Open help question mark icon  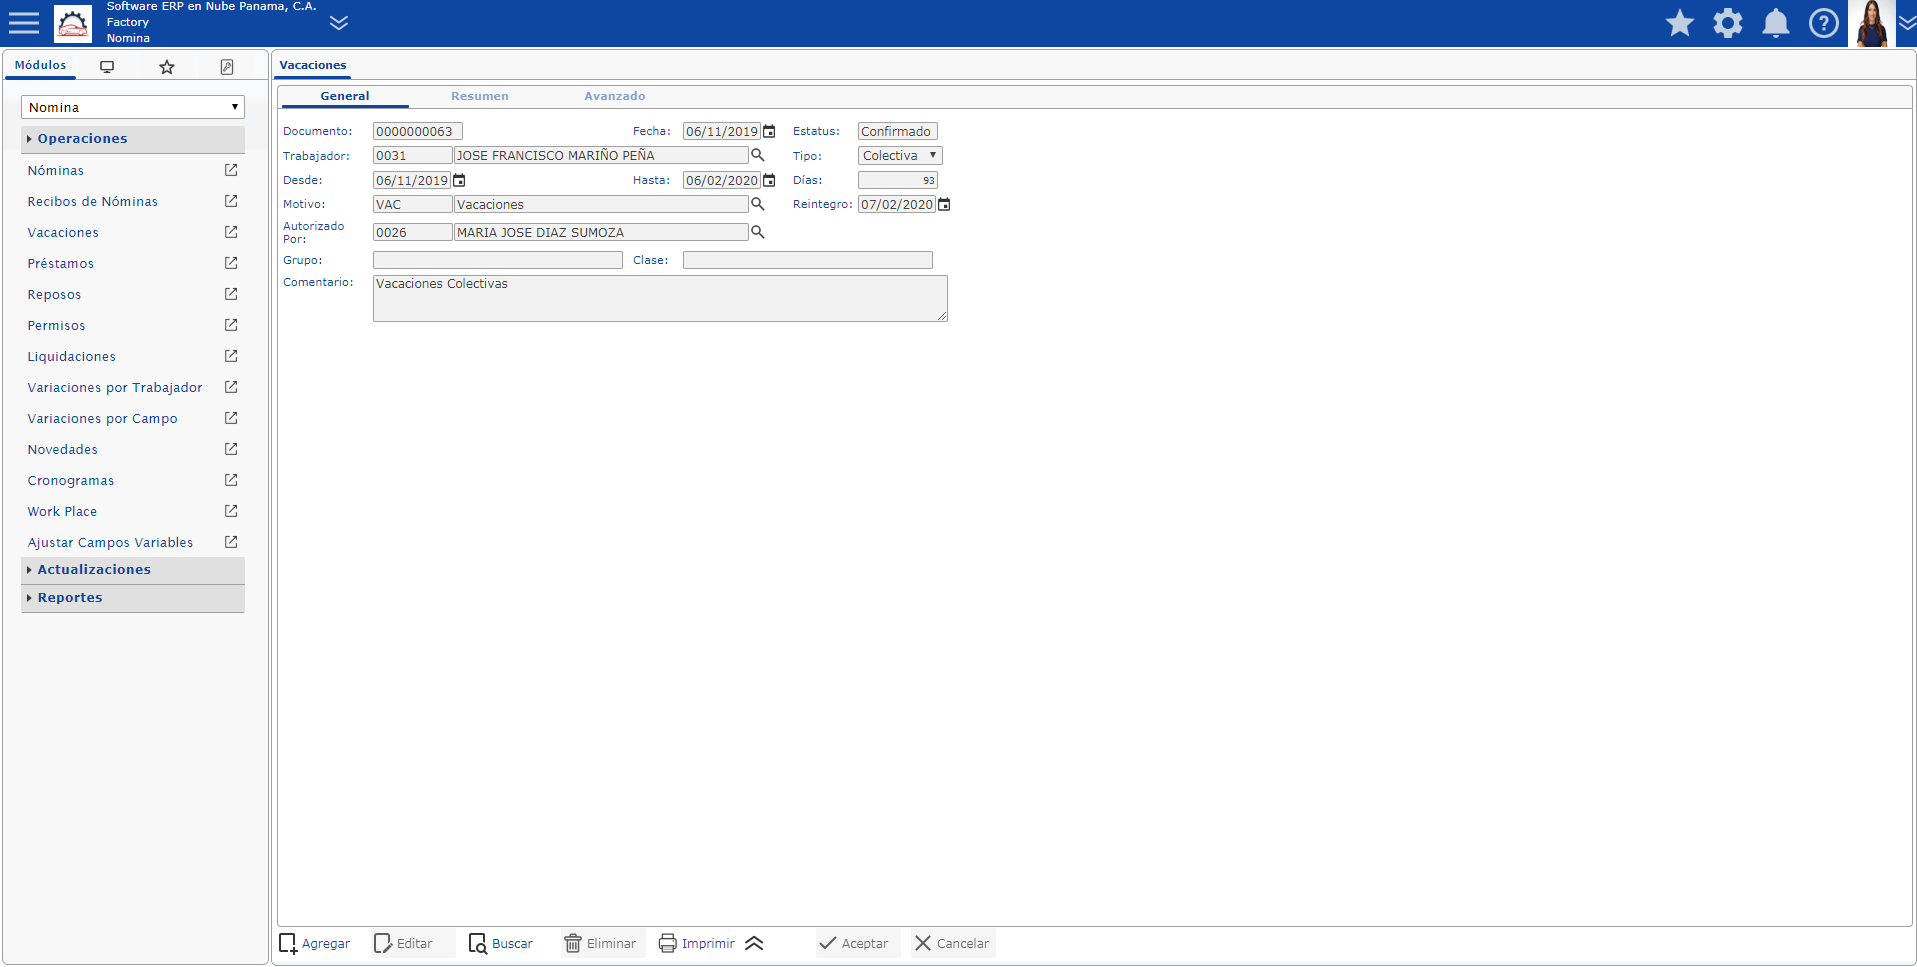click(1824, 23)
